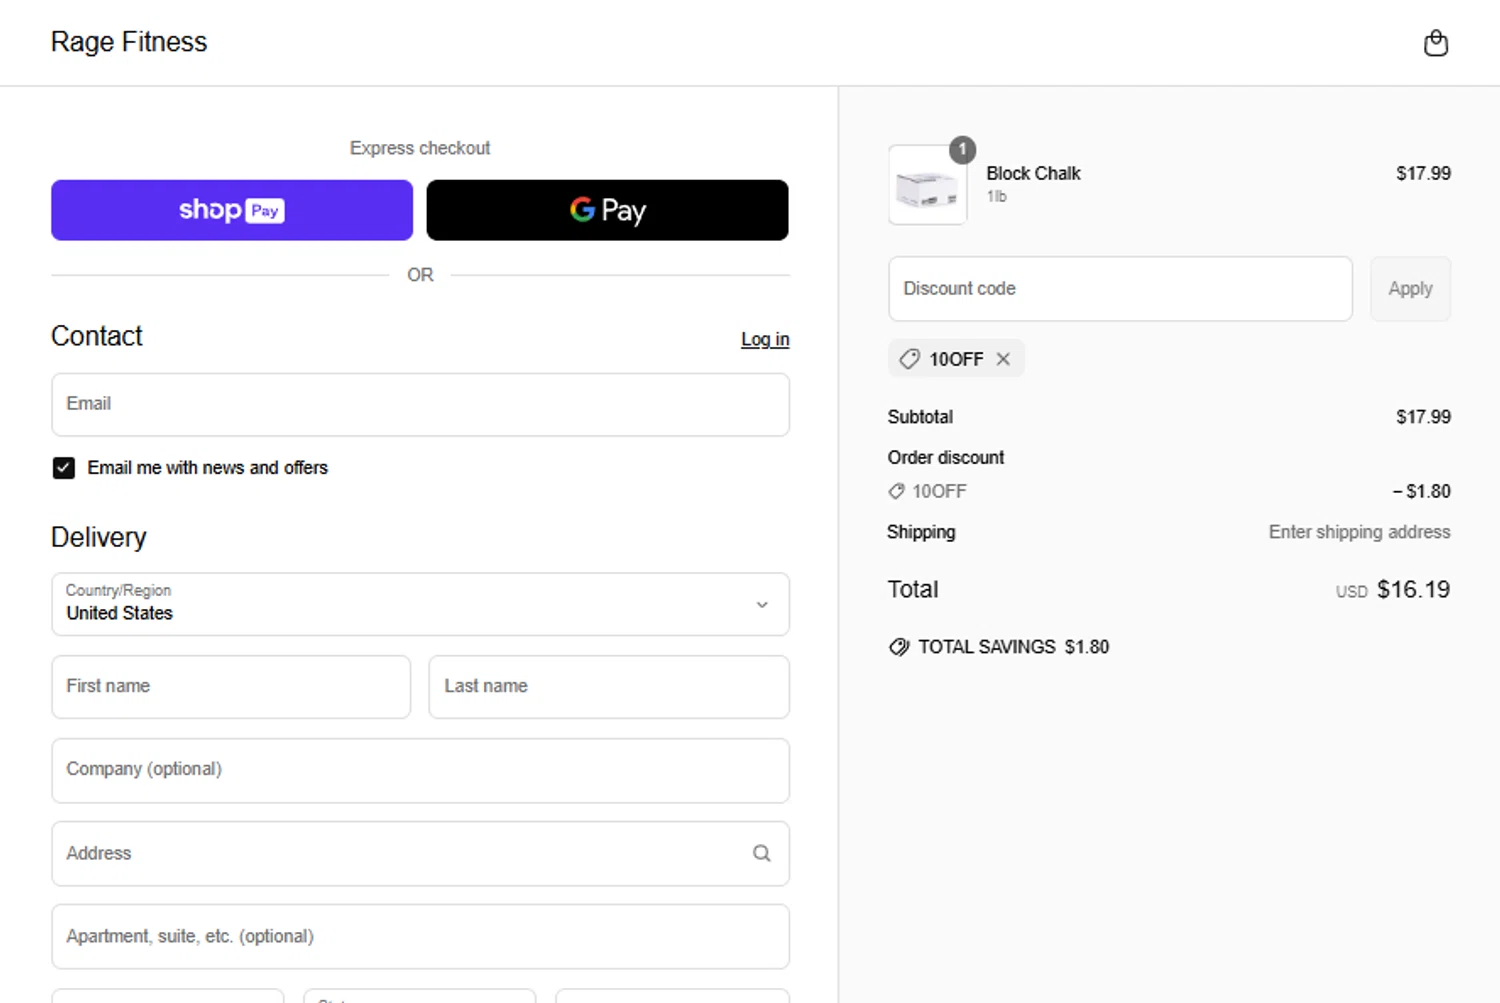Focus the Company (optional) field
Viewport: 1500px width, 1003px height.
(420, 770)
